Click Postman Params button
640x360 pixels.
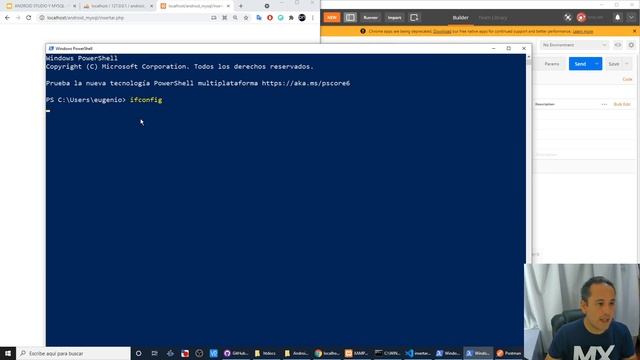point(551,64)
